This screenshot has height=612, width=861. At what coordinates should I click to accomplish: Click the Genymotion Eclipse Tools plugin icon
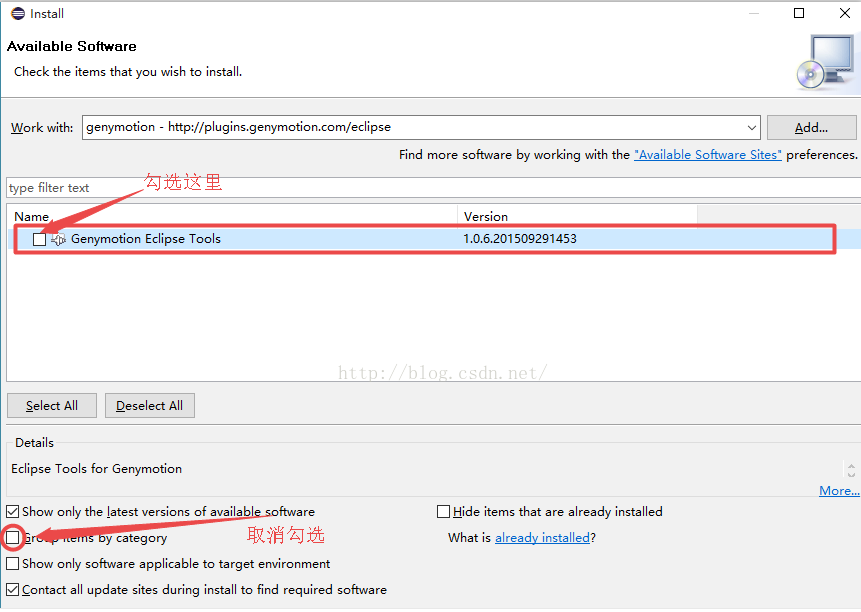point(59,239)
